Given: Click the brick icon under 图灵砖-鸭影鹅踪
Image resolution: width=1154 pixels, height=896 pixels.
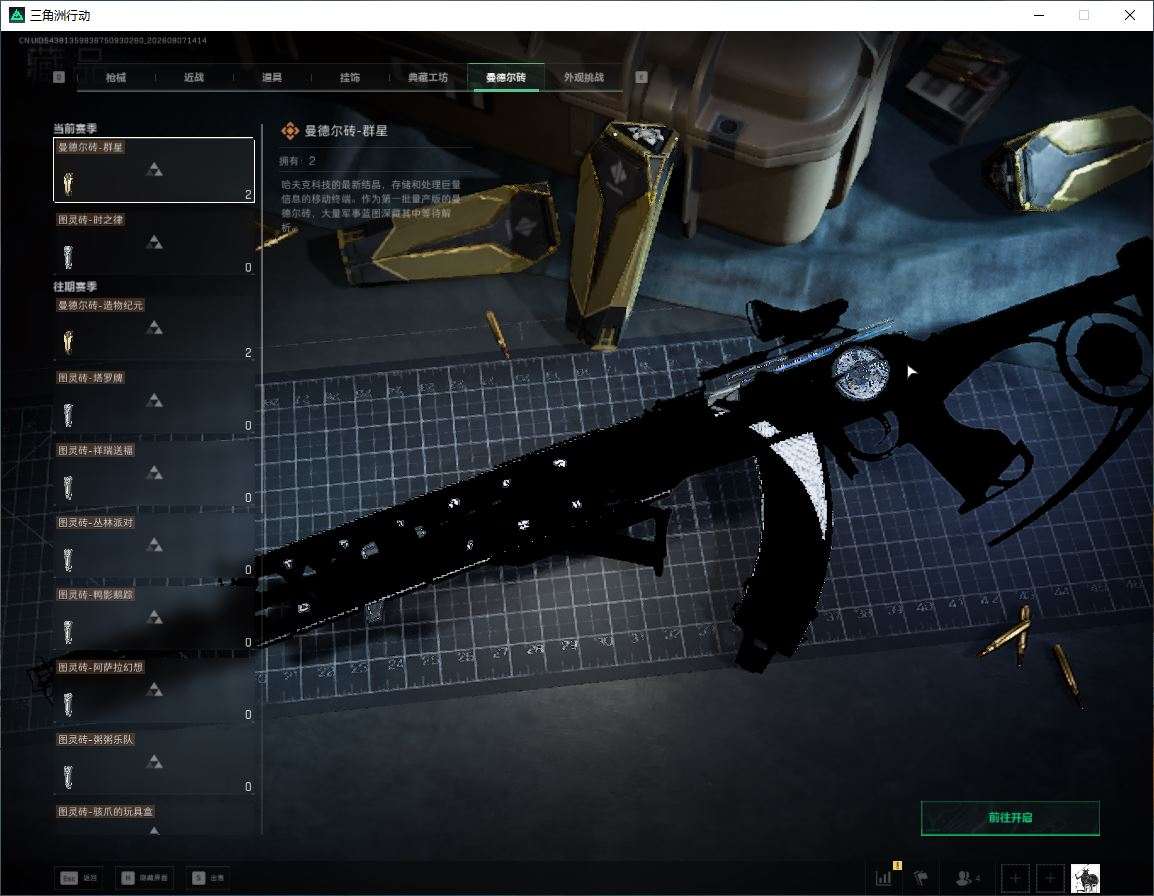Looking at the screenshot, I should [x=68, y=631].
